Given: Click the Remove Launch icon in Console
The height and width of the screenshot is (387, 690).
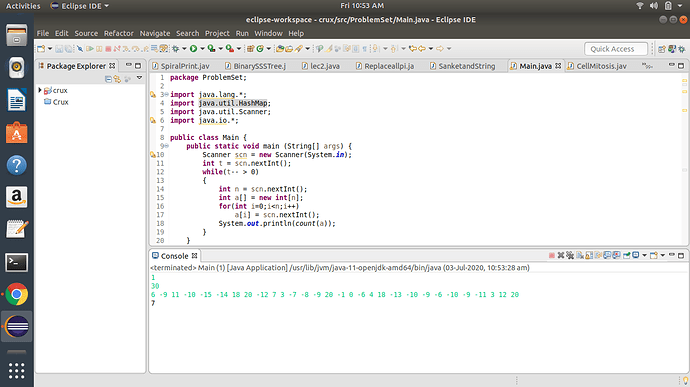Looking at the screenshot, I should click(561, 255).
